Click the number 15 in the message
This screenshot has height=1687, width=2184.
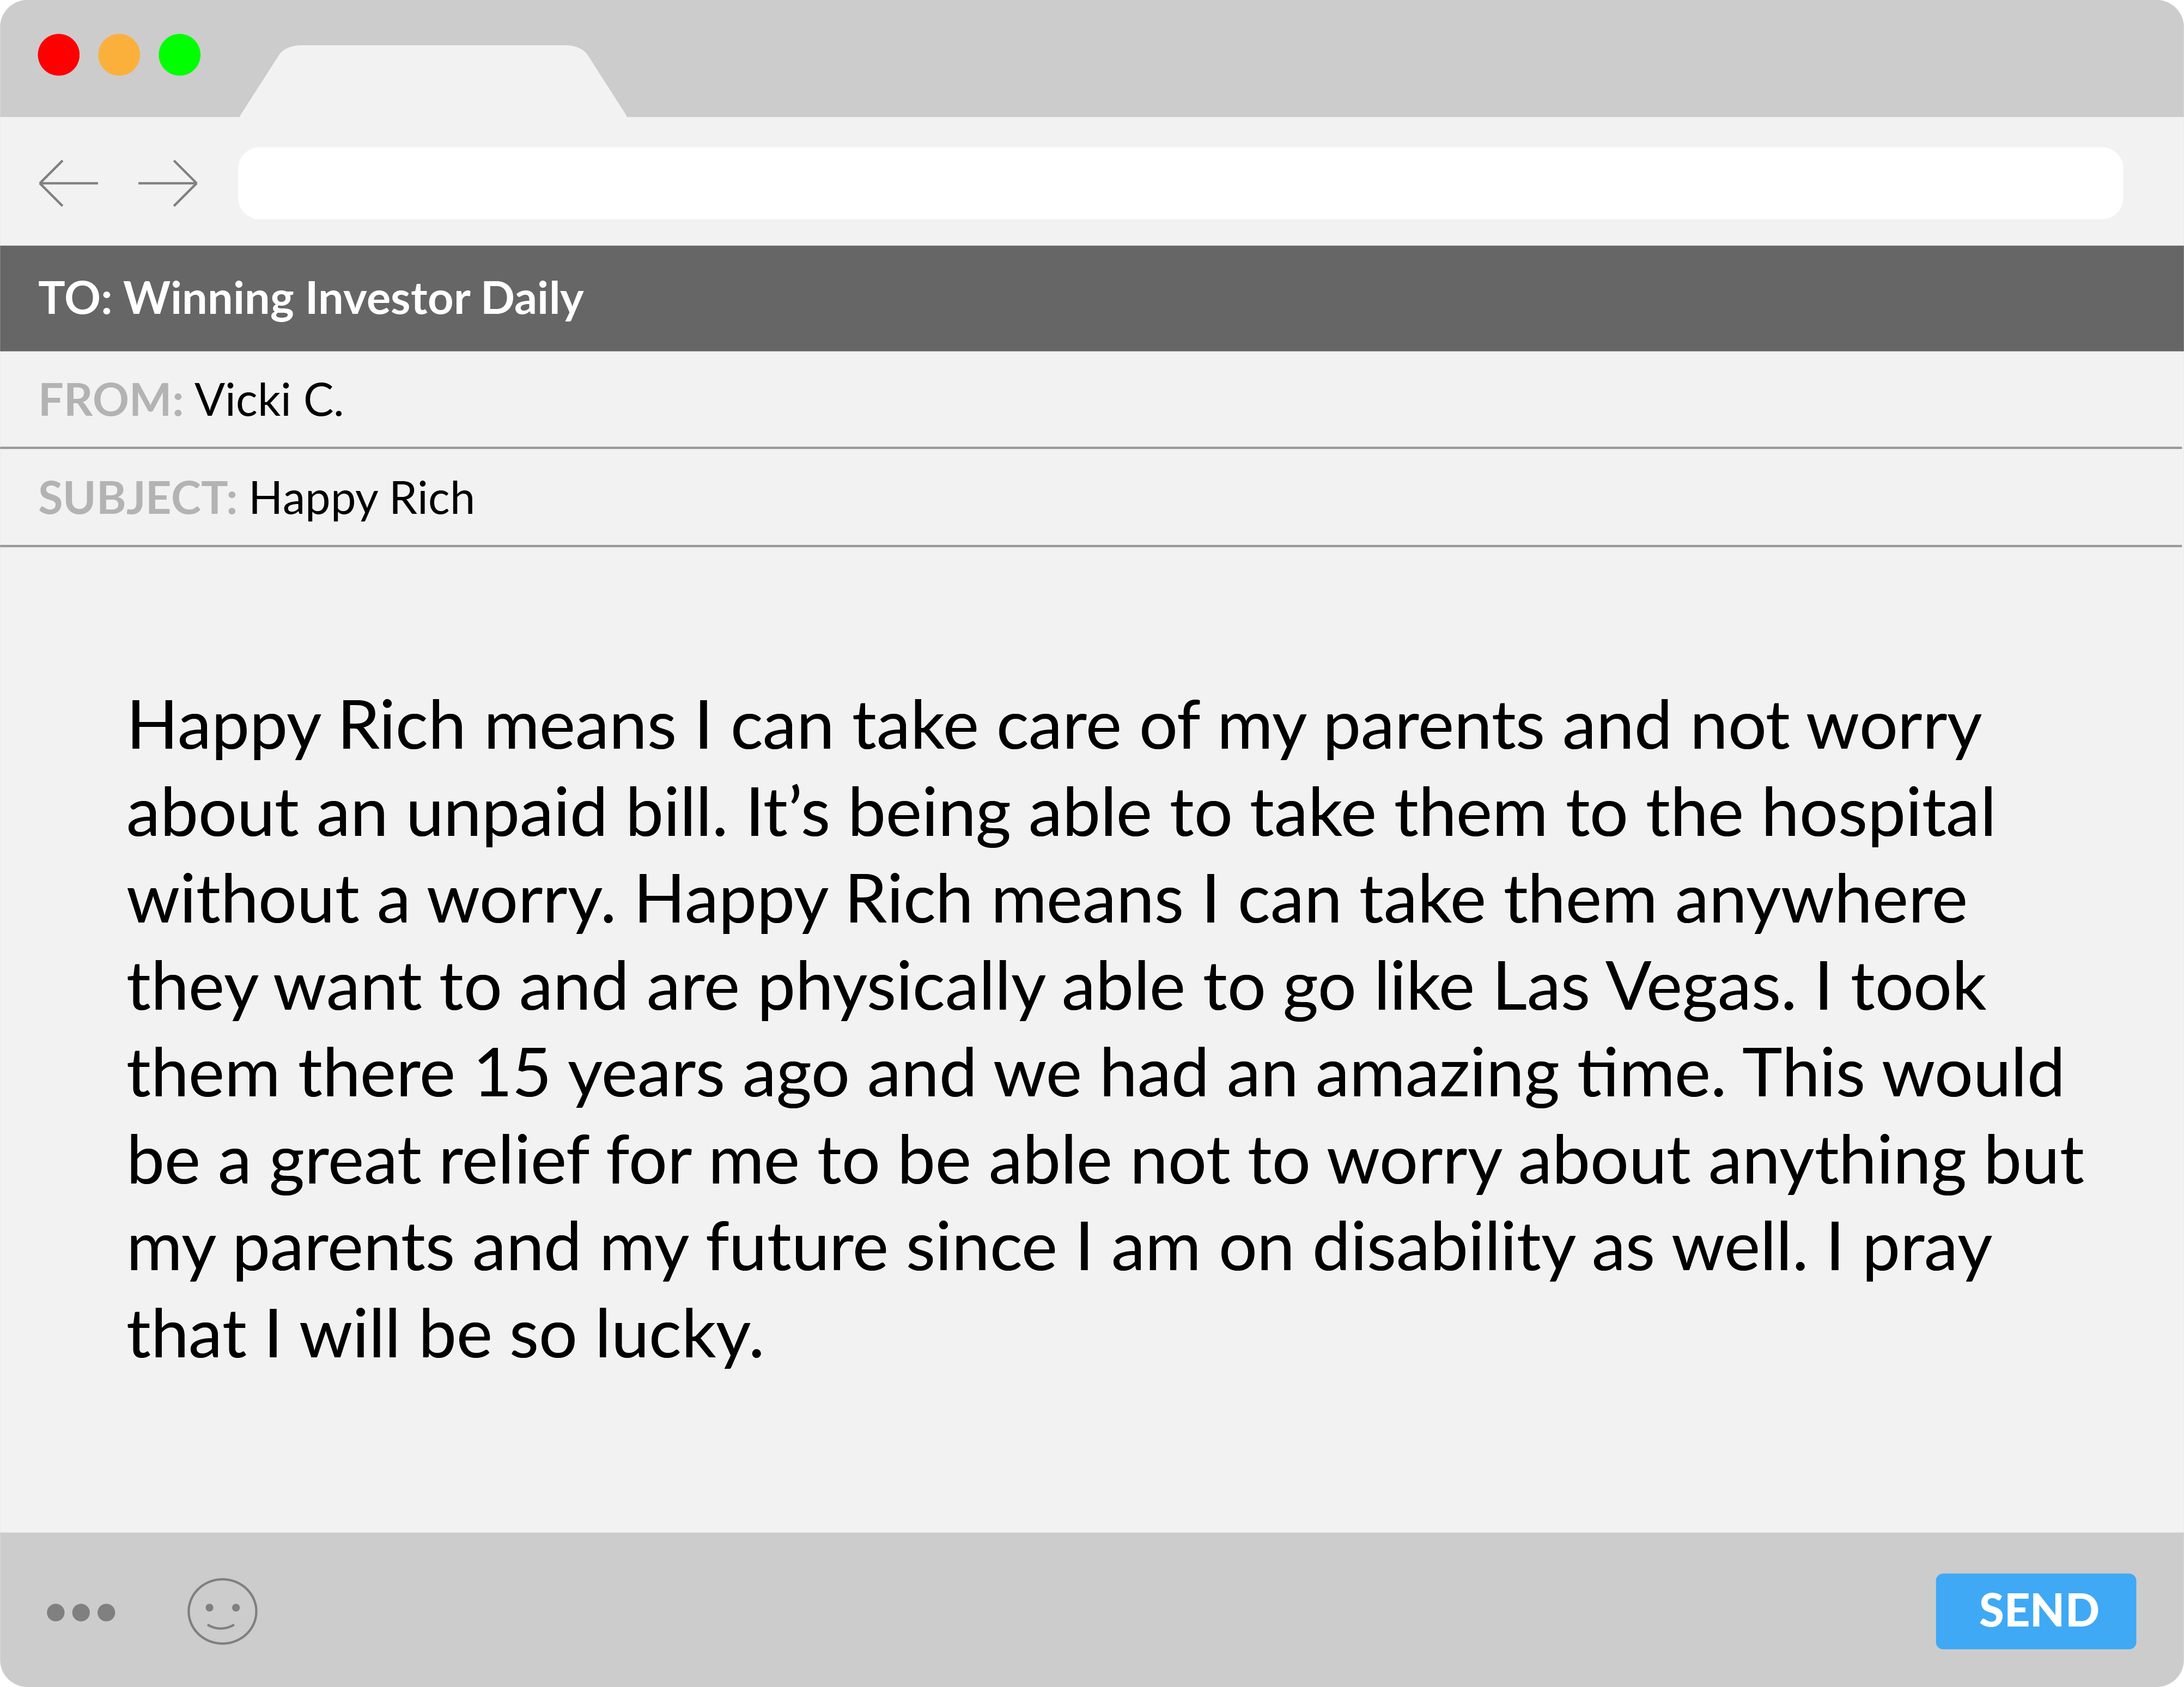(x=511, y=1074)
